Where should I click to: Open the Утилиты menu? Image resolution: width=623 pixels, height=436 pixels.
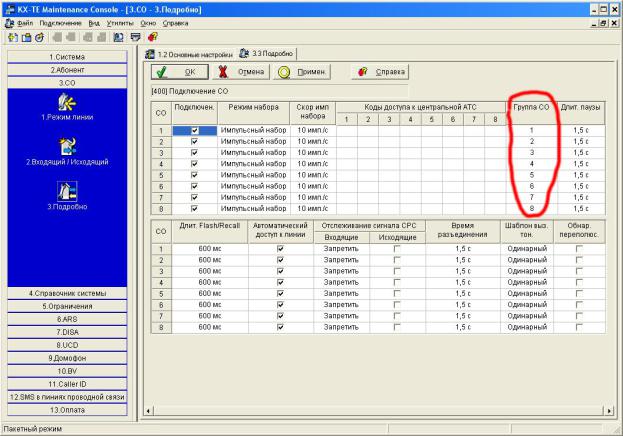click(120, 23)
